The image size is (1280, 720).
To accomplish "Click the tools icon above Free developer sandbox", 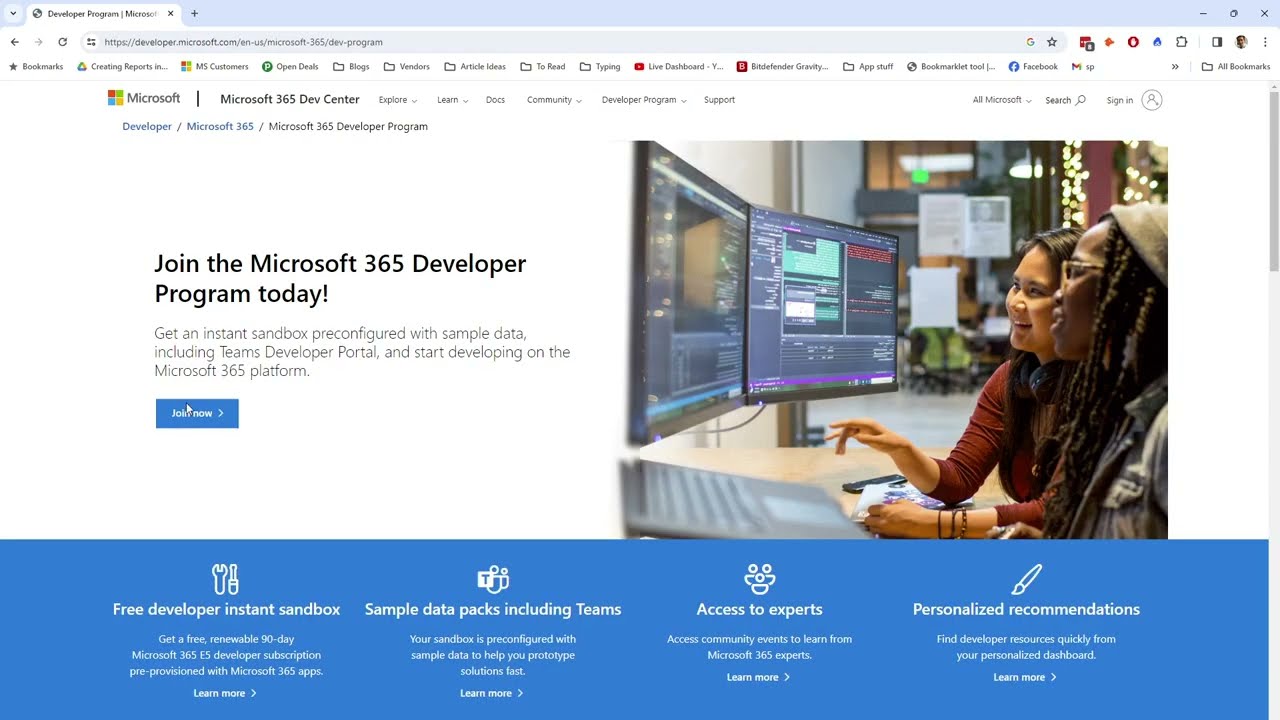I will point(226,579).
